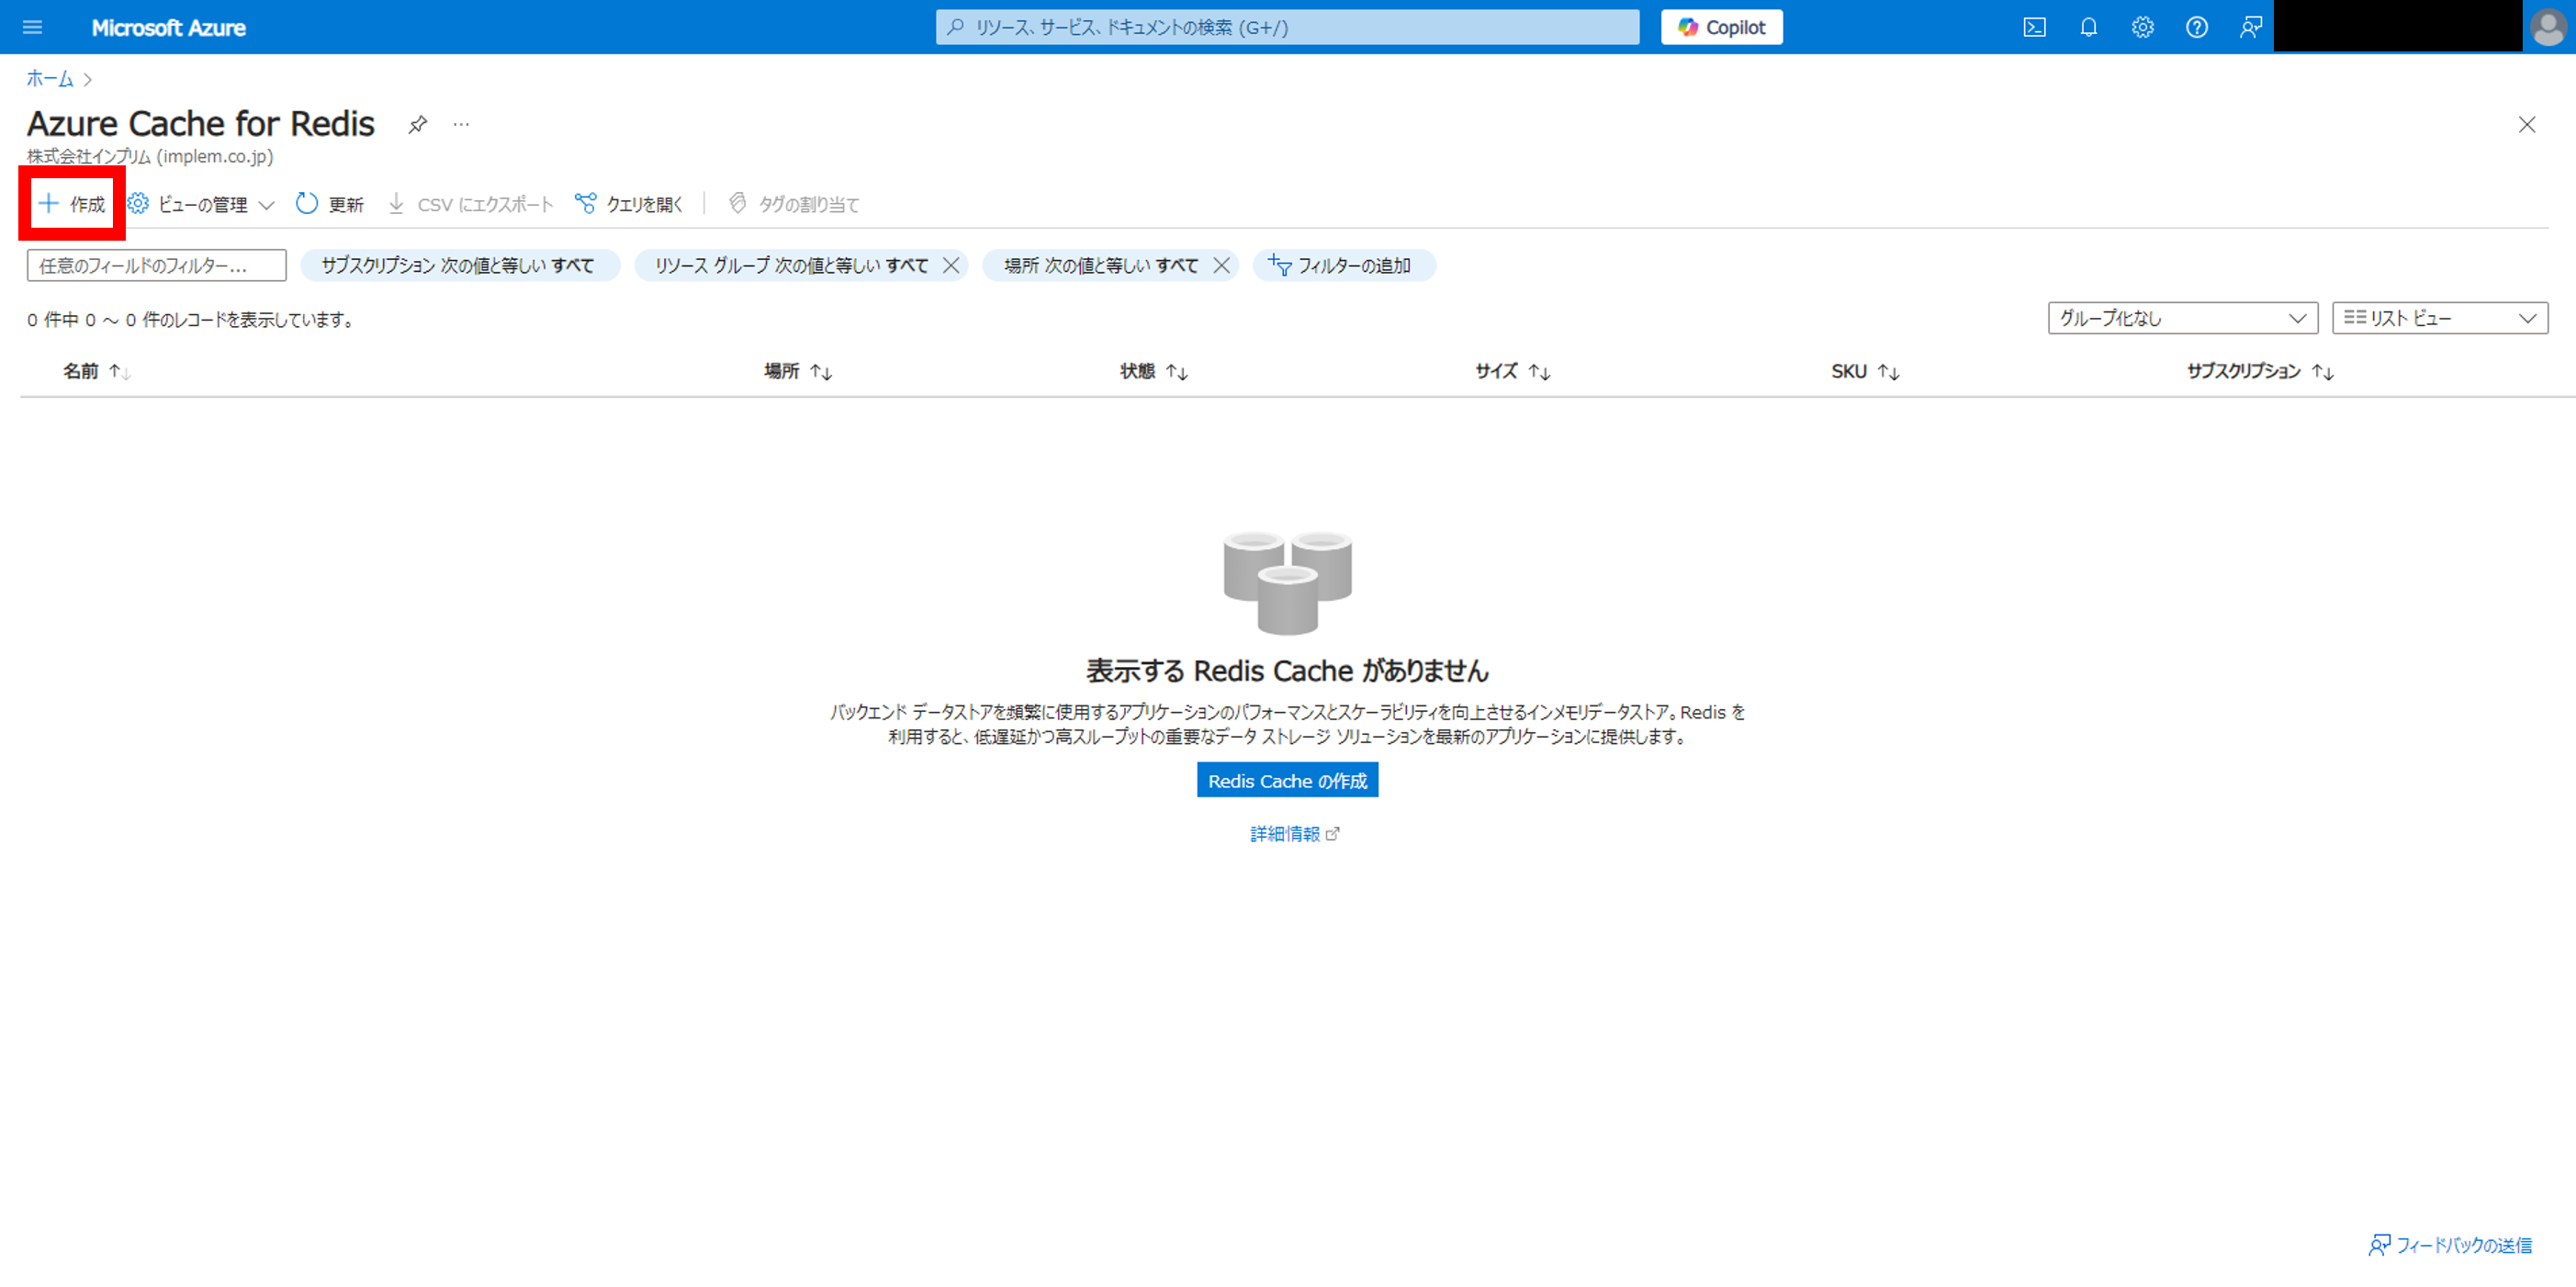2576x1287 pixels.
Task: Open the 場所 filter pill
Action: point(1100,265)
